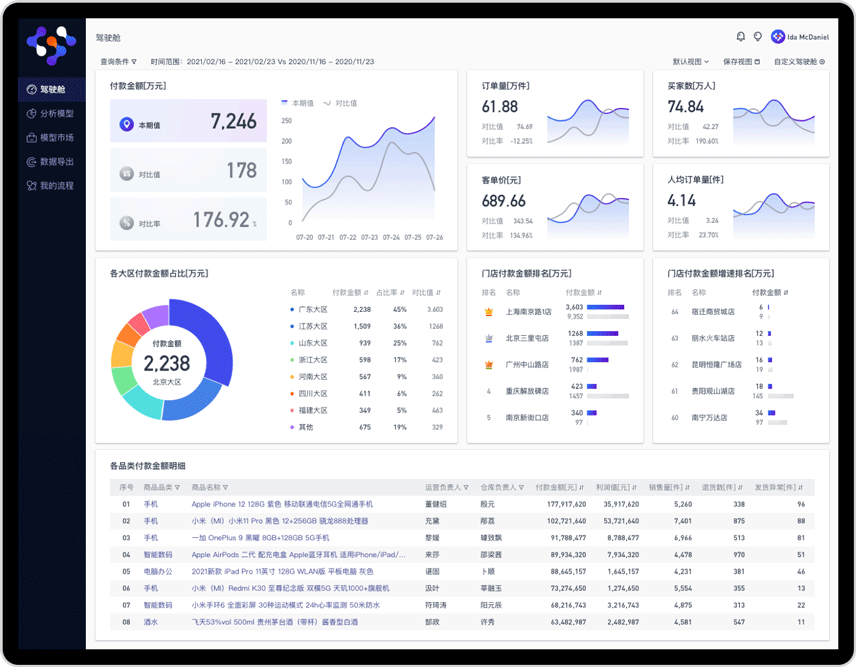Toggle 福建大区 legend dot
Image resolution: width=856 pixels, height=667 pixels.
pyautogui.click(x=292, y=410)
